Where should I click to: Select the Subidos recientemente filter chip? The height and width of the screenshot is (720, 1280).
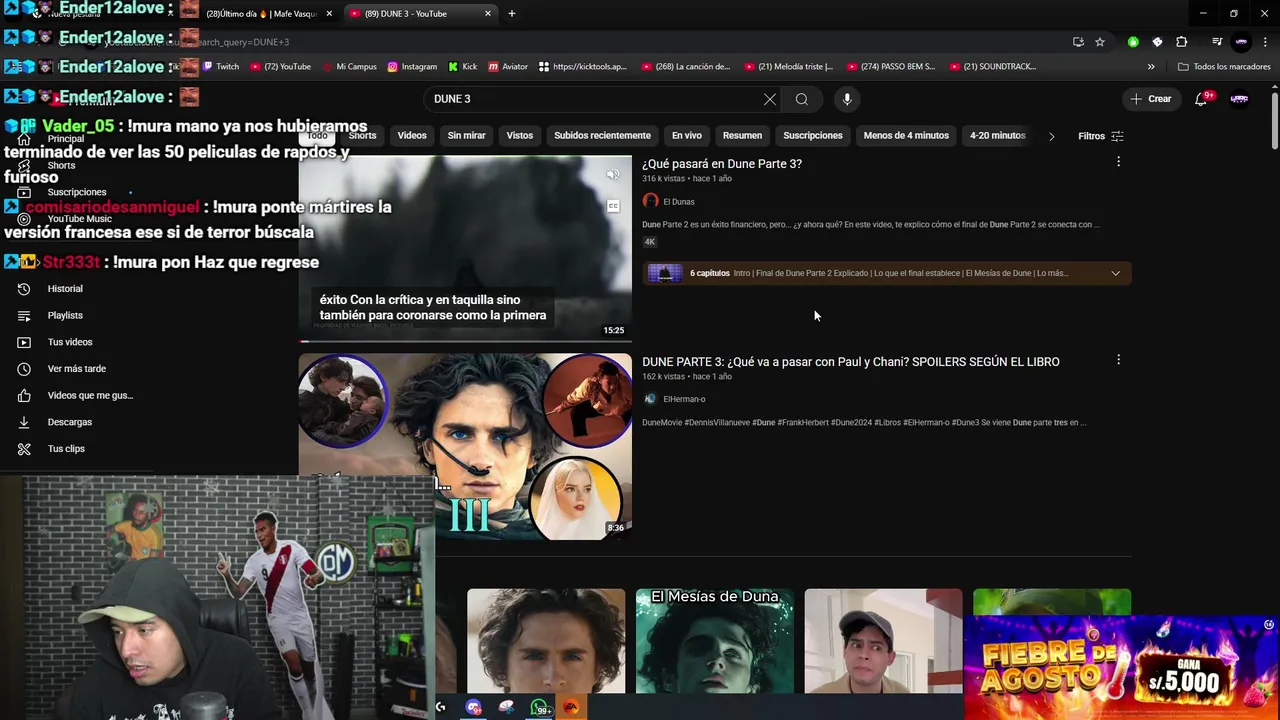tap(602, 136)
